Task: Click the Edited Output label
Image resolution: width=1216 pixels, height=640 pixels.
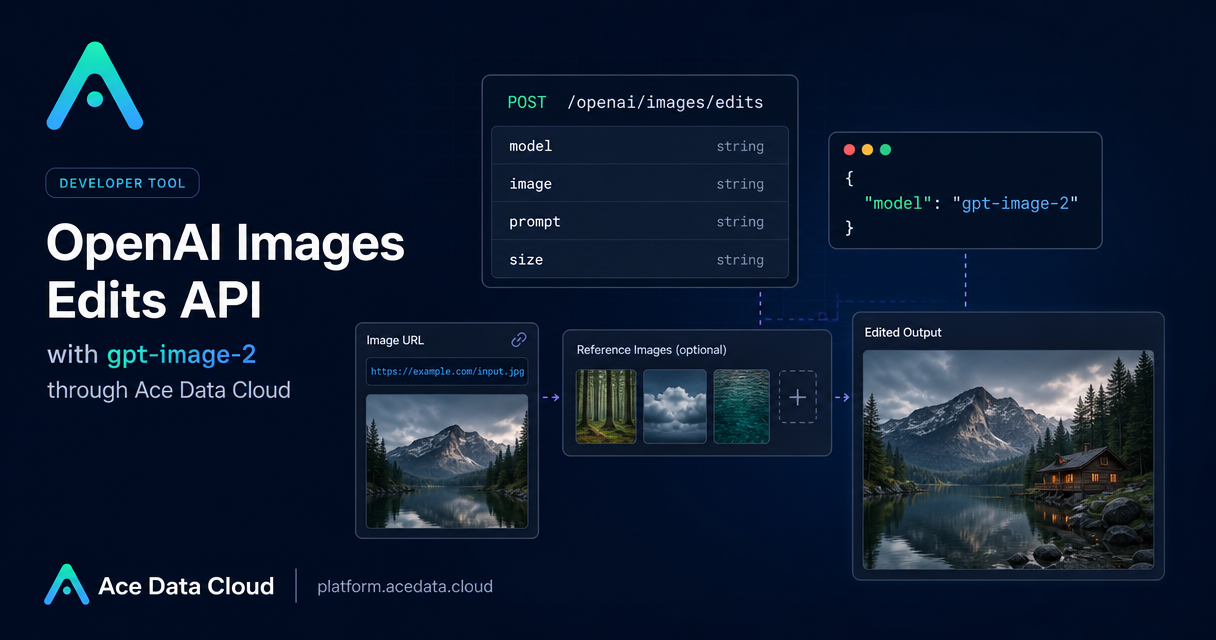Action: [903, 332]
